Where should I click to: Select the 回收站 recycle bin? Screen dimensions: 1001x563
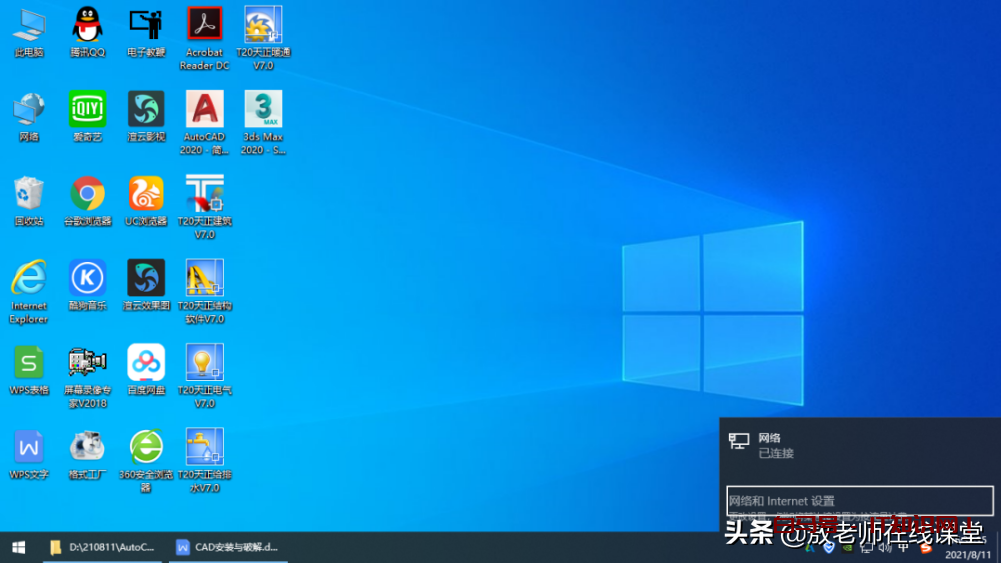[x=29, y=194]
